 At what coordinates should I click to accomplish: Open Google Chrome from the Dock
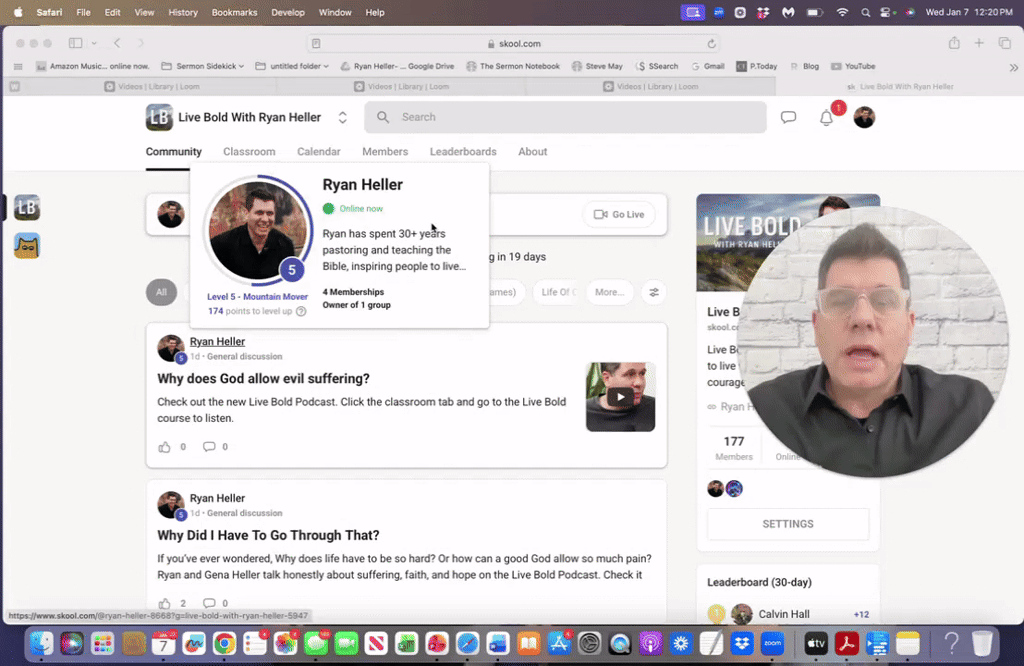click(x=224, y=644)
